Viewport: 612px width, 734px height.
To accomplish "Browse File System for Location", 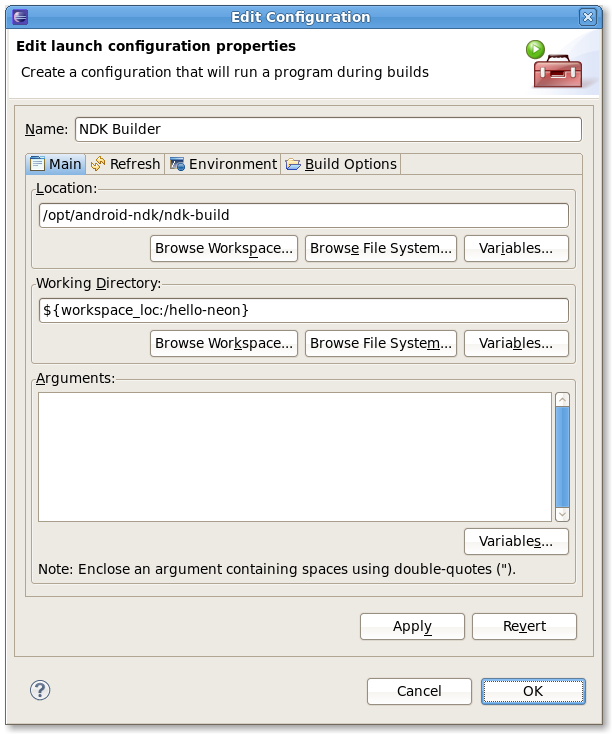I will pos(381,249).
